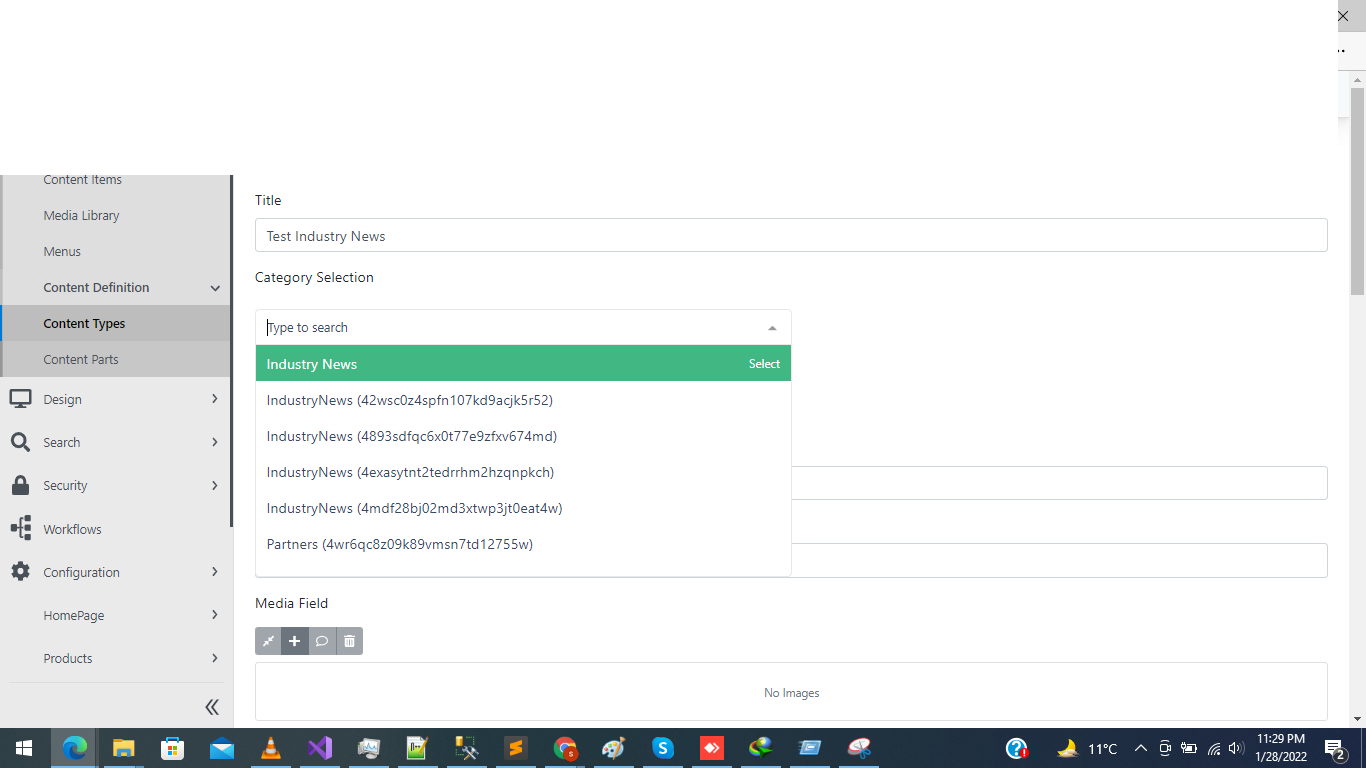Screen dimensions: 1366x768
Task: Click the media field shrink/resize icon
Action: [268, 641]
